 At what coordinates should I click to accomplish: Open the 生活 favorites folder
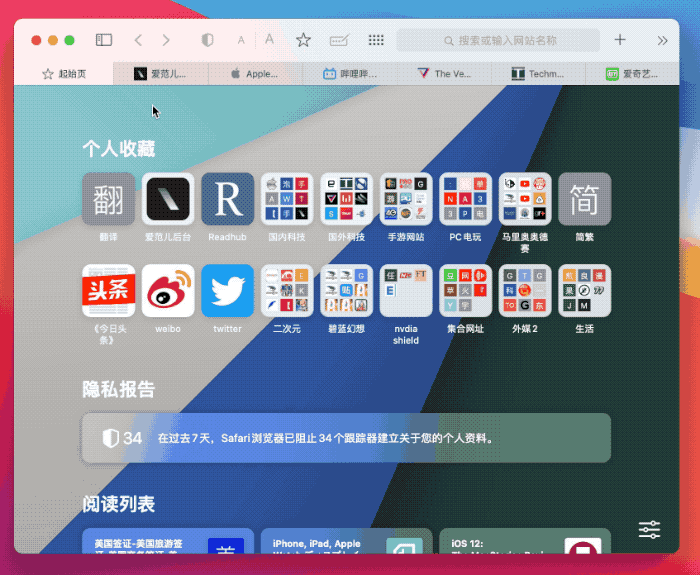[584, 291]
